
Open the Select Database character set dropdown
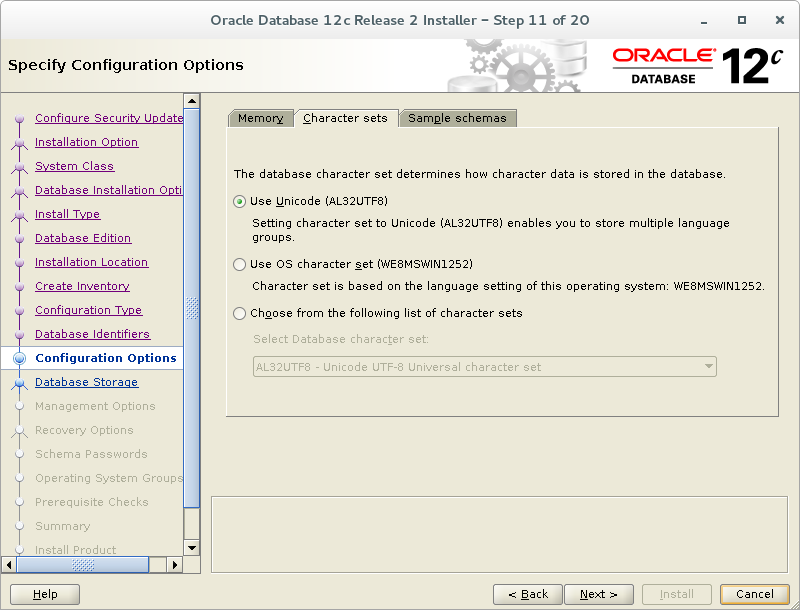click(x=485, y=367)
